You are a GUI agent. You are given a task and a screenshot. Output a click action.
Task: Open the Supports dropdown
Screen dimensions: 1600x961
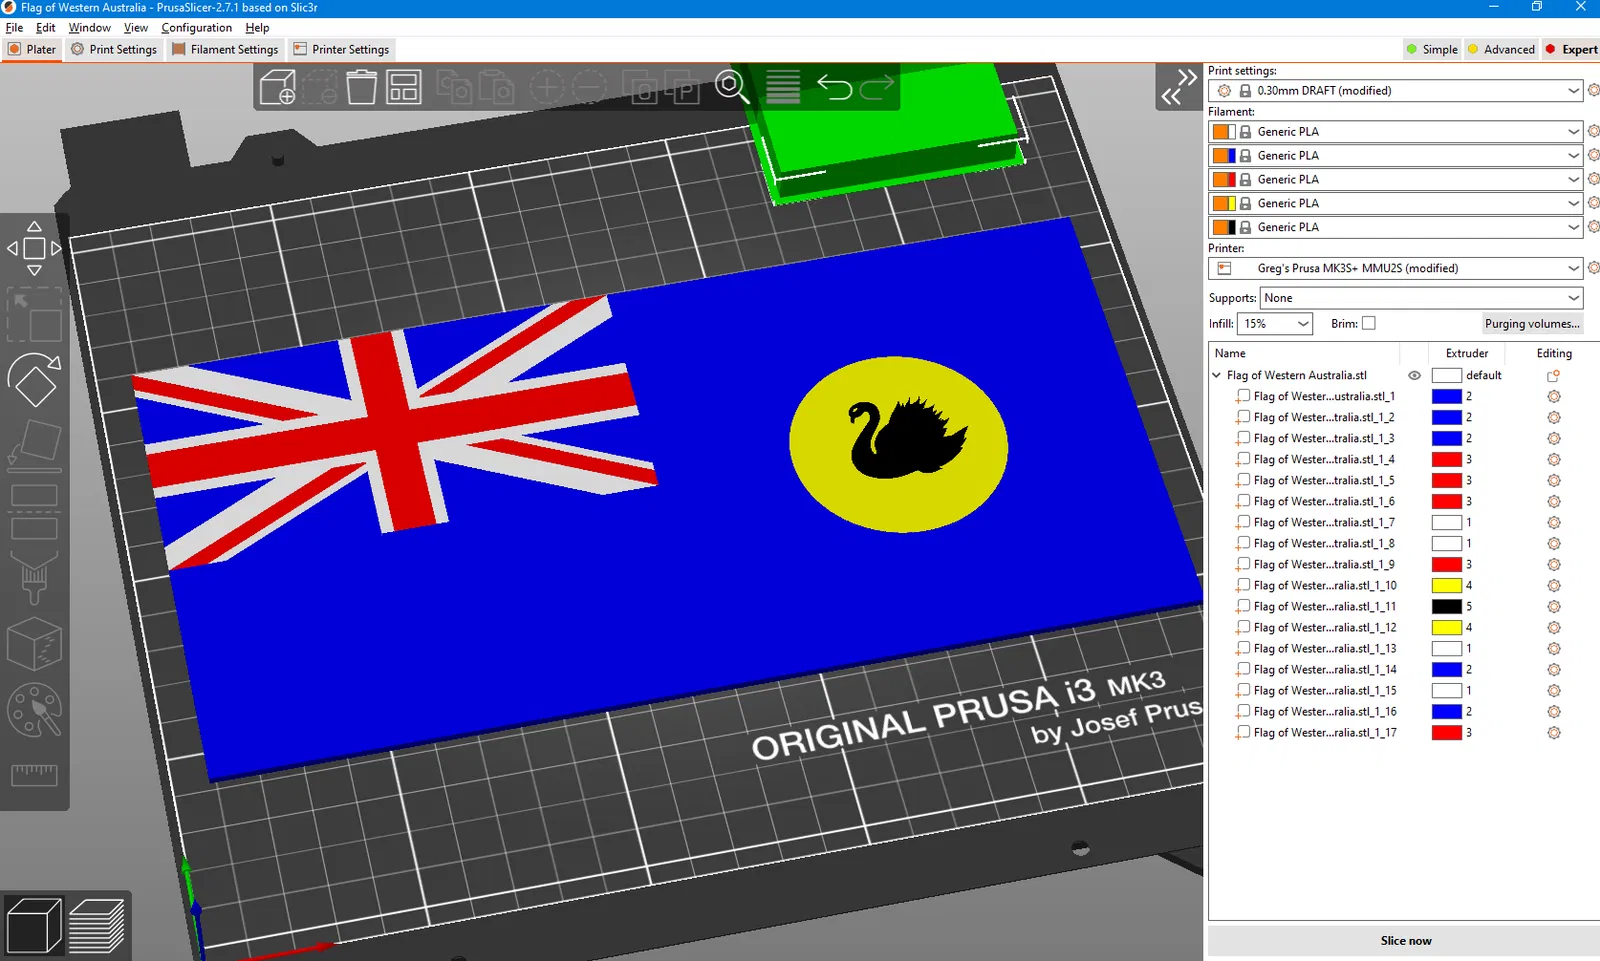(1421, 298)
